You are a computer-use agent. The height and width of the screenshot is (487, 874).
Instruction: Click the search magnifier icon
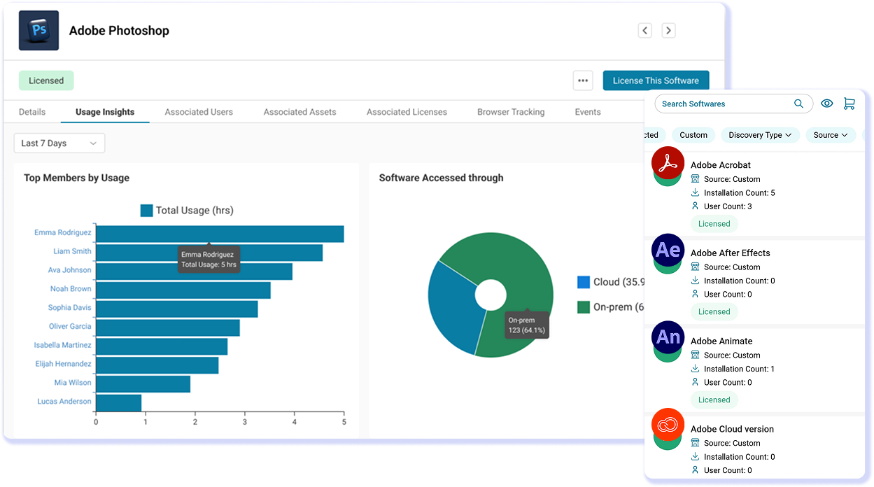[x=799, y=104]
